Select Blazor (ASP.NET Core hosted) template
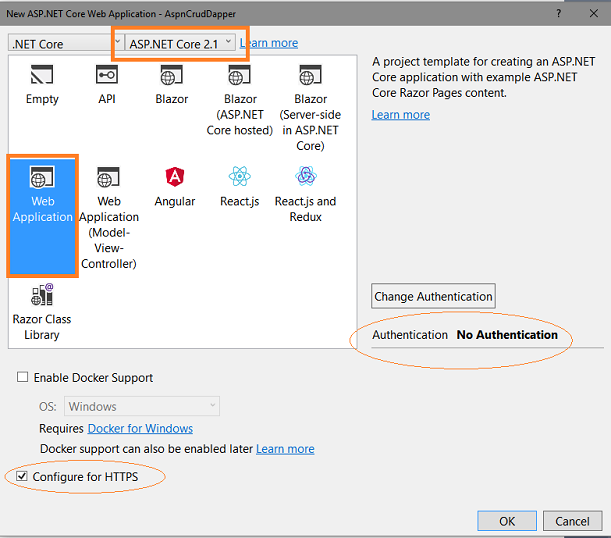The height and width of the screenshot is (538, 611). click(240, 101)
